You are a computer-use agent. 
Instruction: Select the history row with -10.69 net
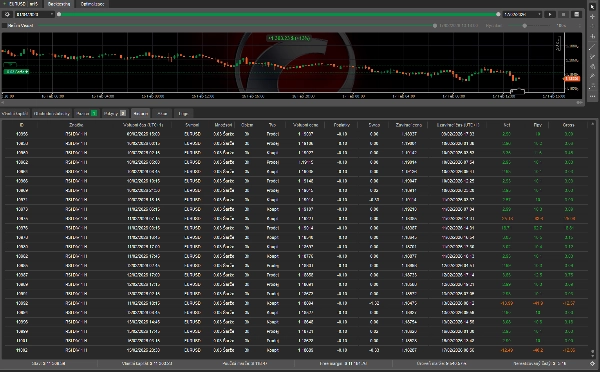[296, 303]
